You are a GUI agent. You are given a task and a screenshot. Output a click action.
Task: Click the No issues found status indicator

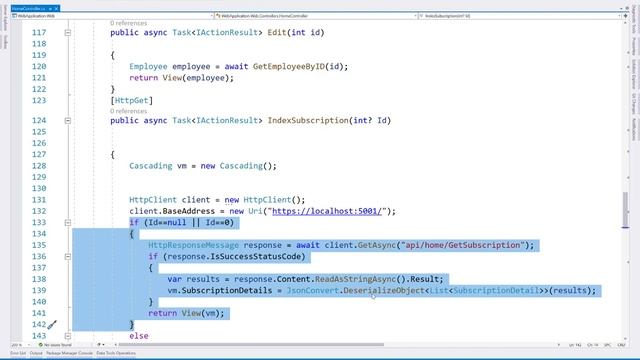coord(55,345)
